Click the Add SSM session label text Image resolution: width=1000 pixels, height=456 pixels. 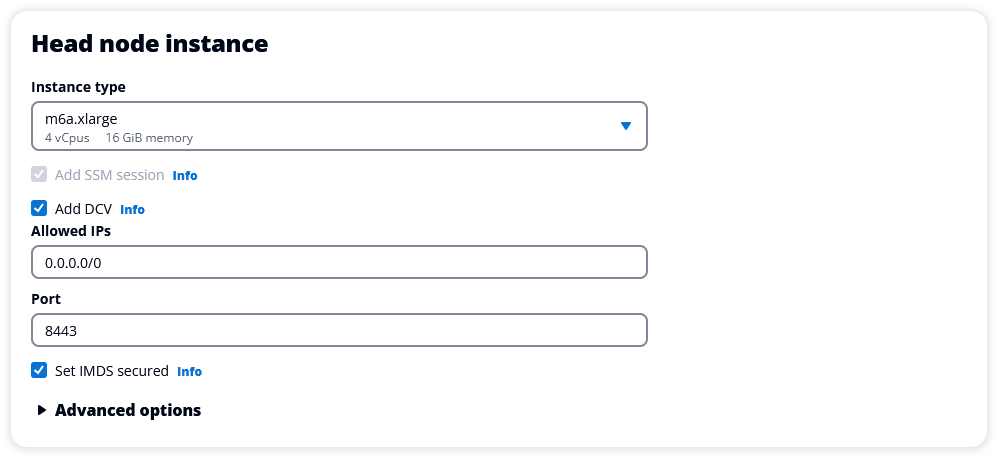tap(109, 175)
